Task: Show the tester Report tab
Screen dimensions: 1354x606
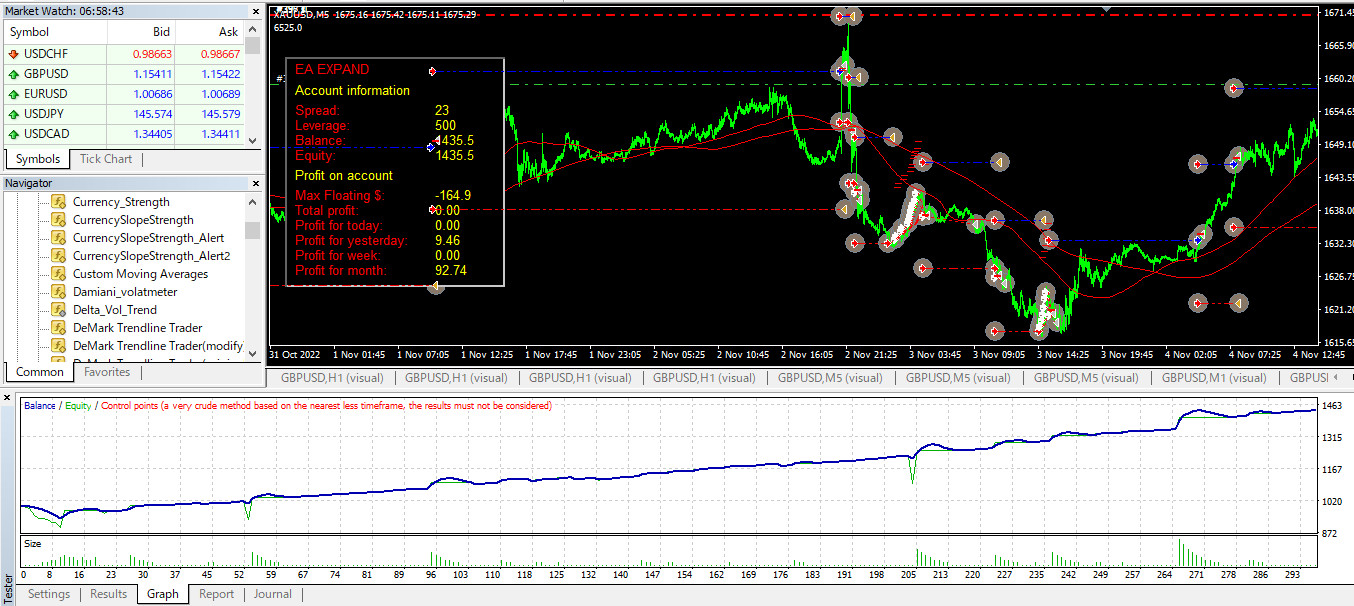Action: pyautogui.click(x=216, y=594)
